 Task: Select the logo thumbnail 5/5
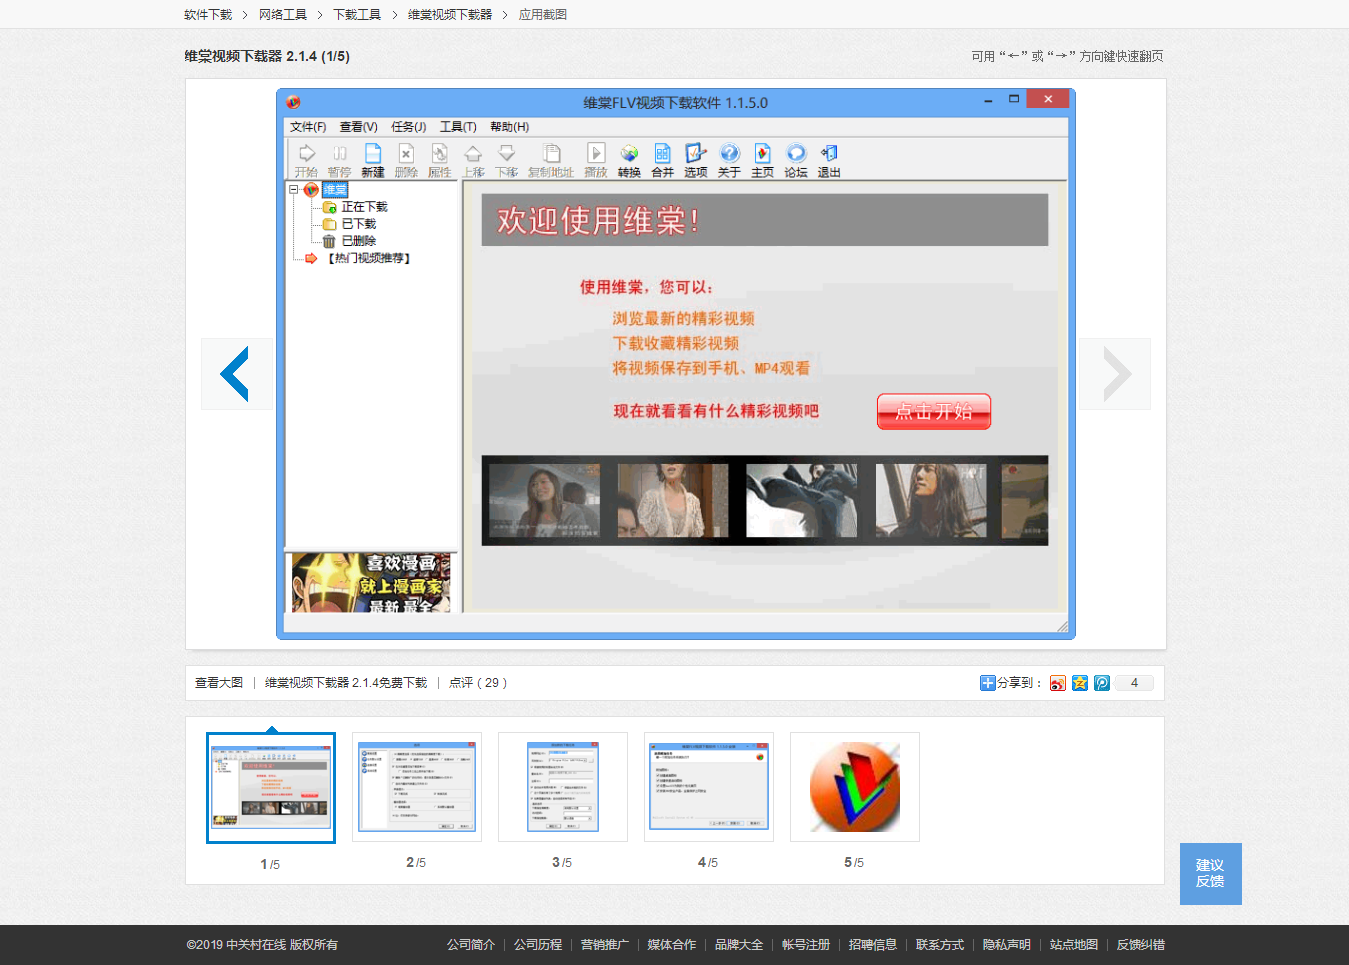tap(855, 787)
